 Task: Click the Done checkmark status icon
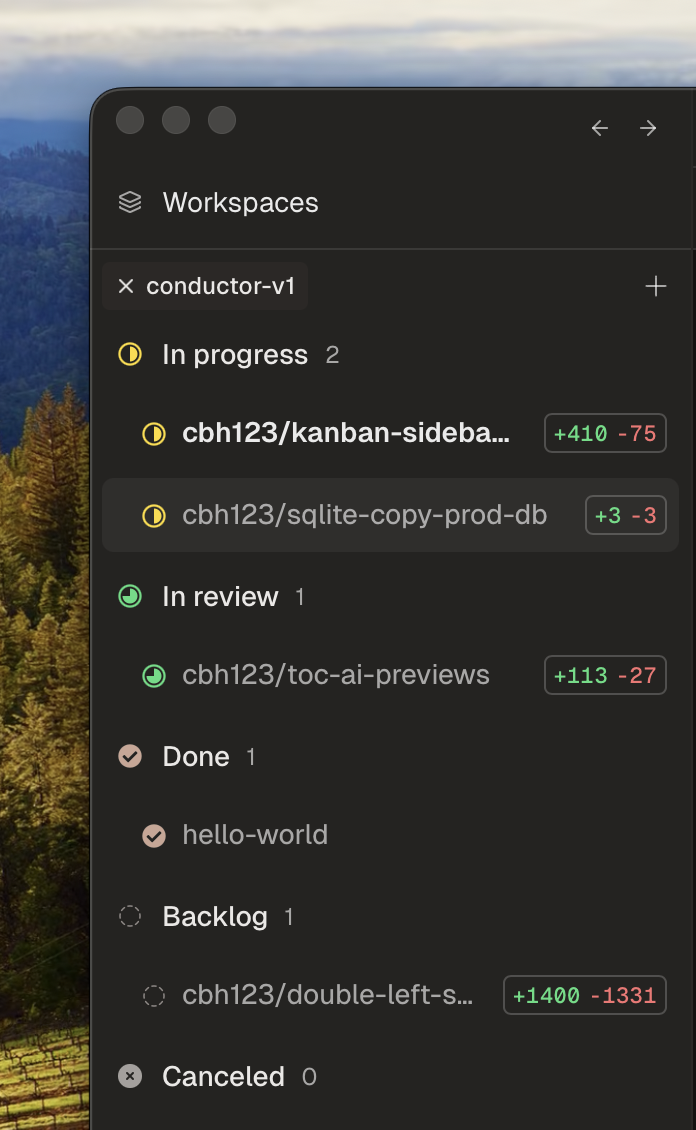coord(130,757)
